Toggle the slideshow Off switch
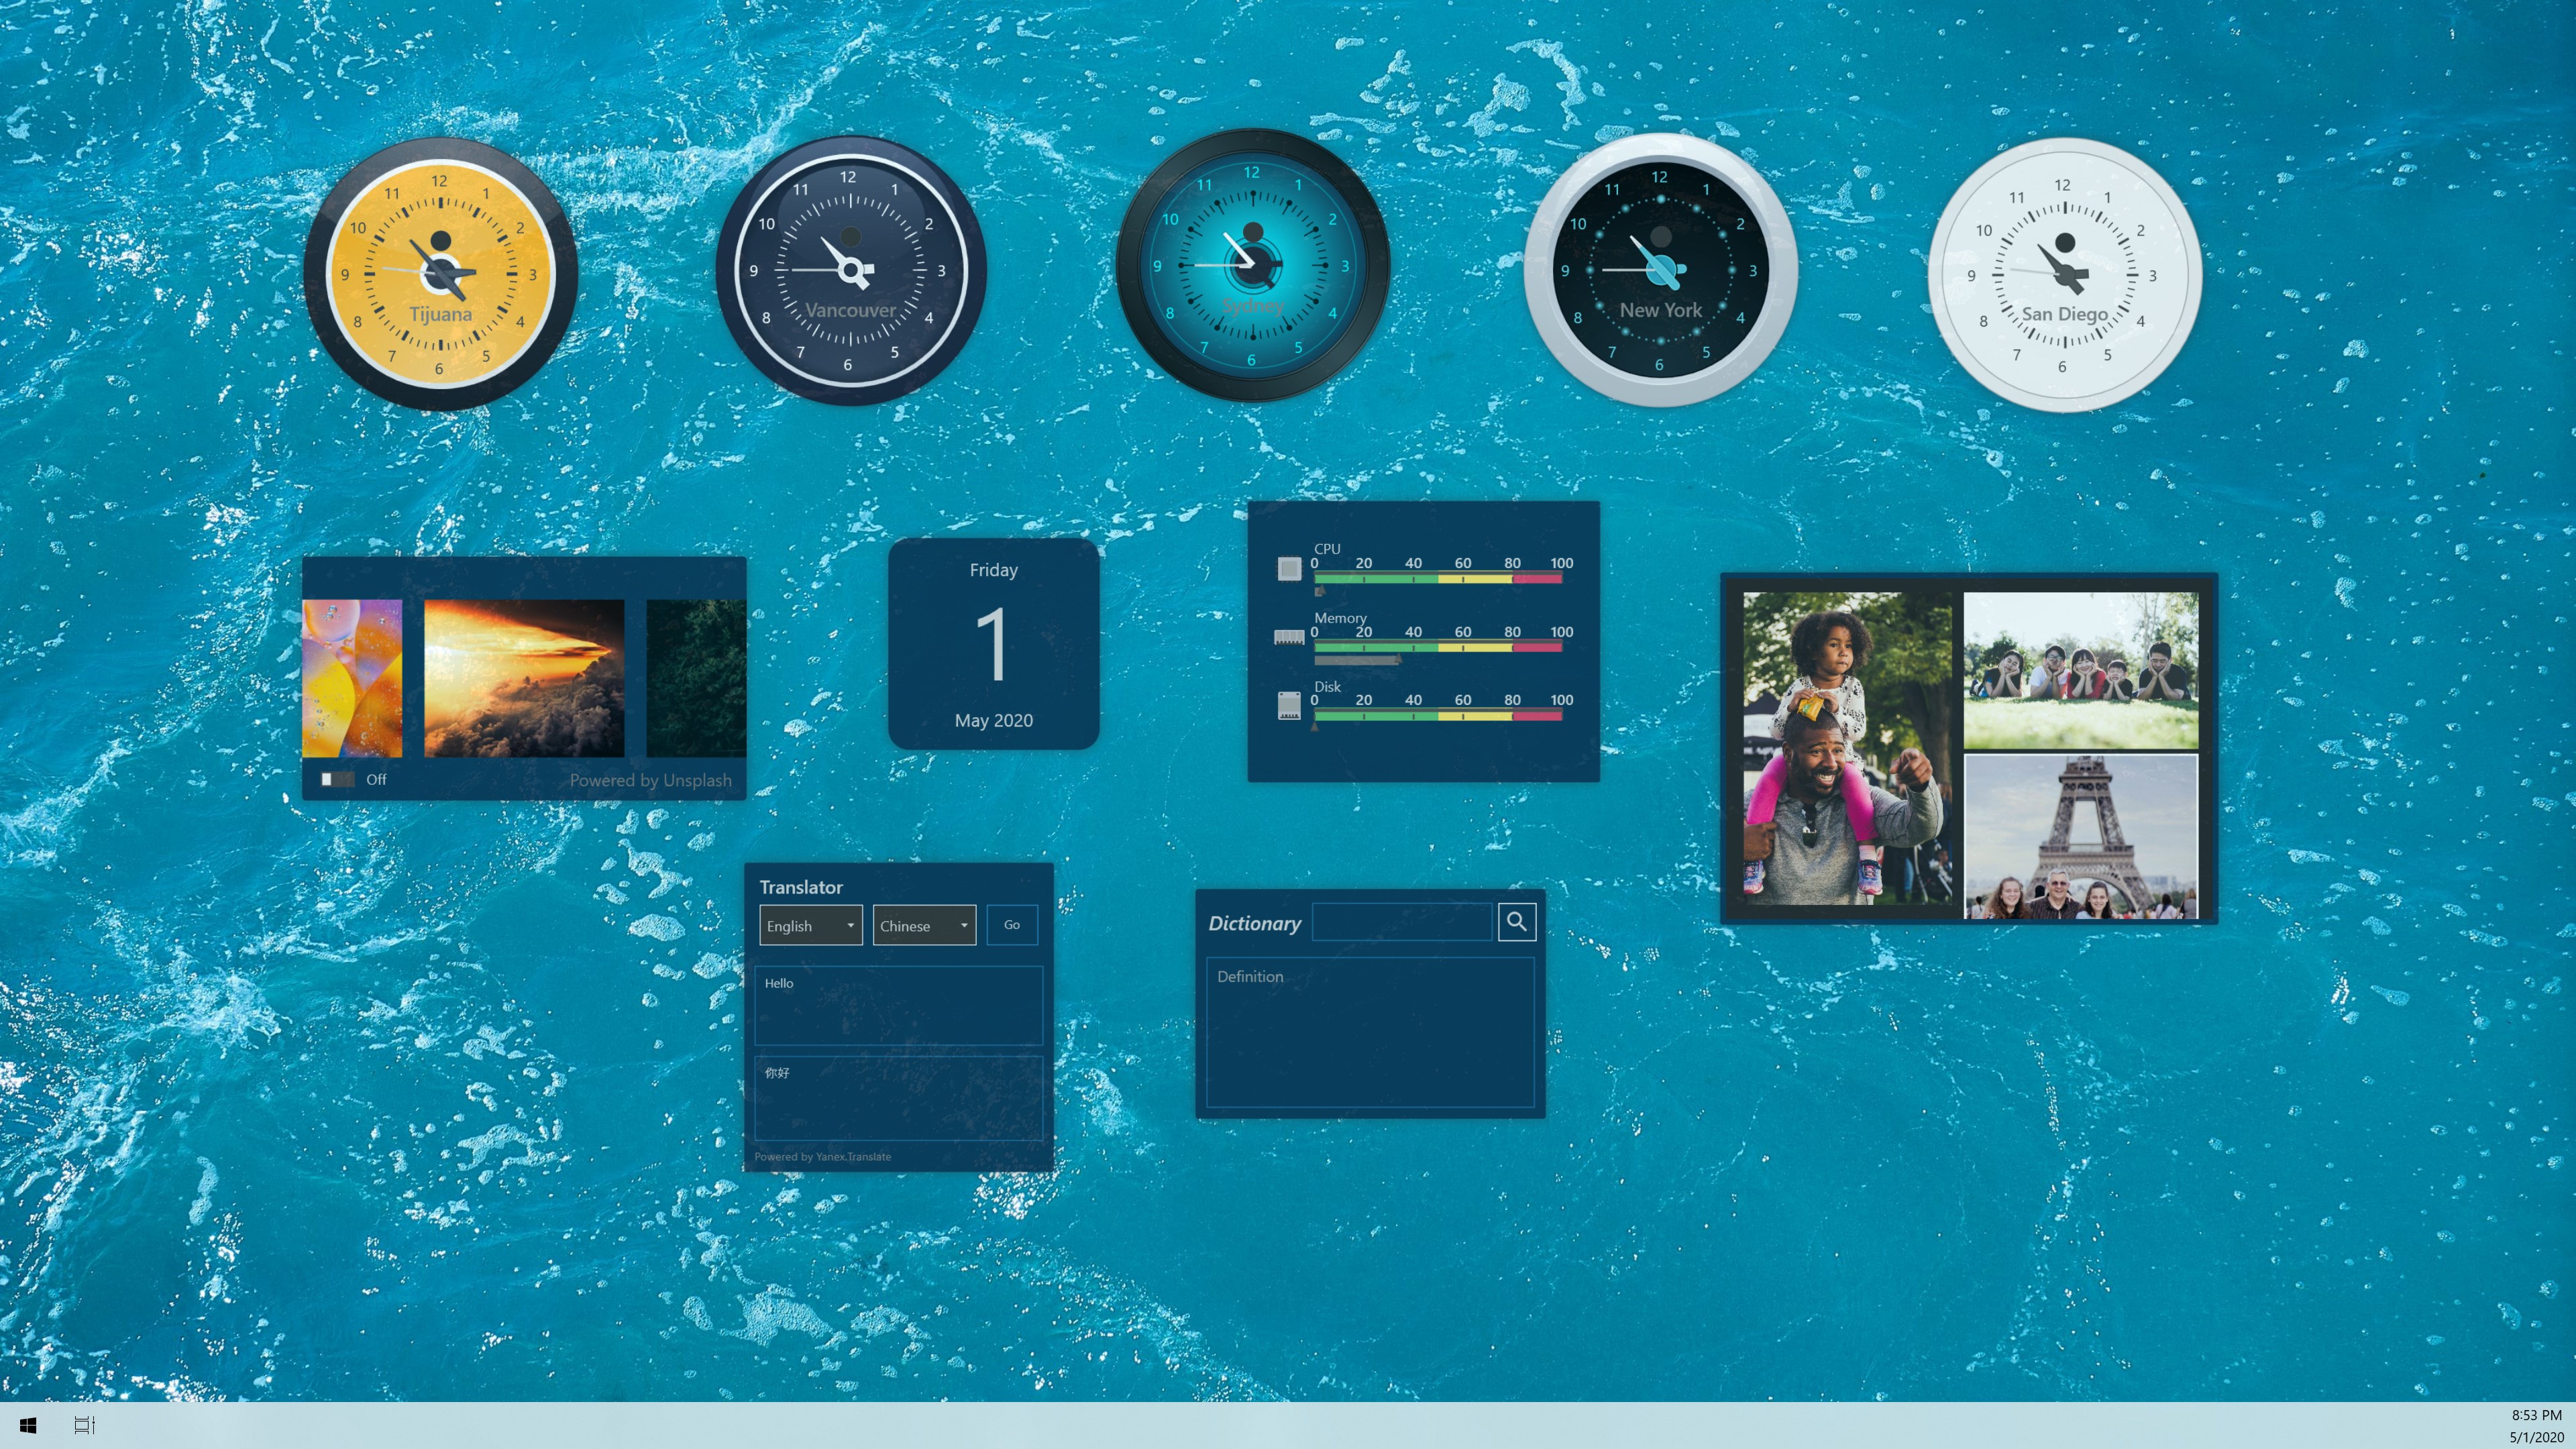Screen dimensions: 2576x1449 click(x=337, y=779)
